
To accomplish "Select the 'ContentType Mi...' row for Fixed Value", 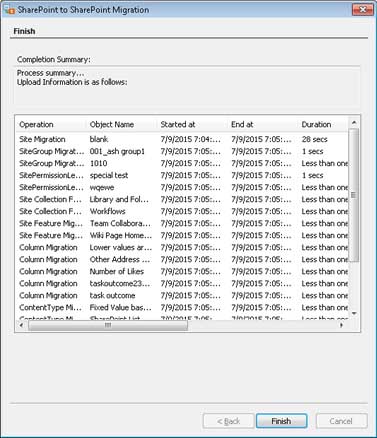I will click(182, 307).
